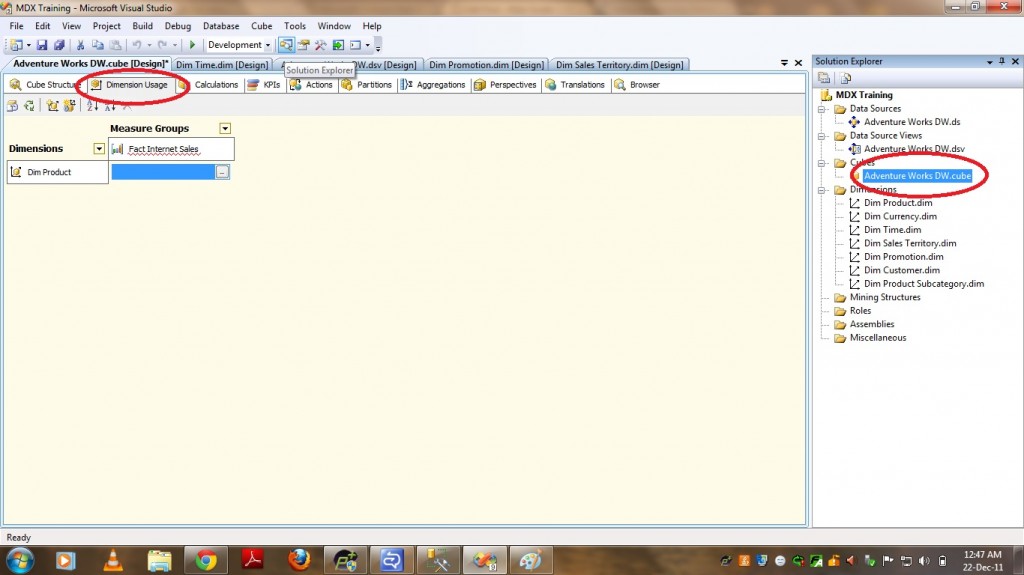Click the Cut scissors icon
Image resolution: width=1024 pixels, height=575 pixels.
point(80,45)
